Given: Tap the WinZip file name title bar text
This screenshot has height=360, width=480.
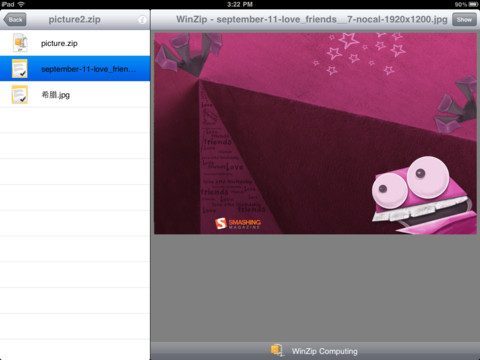Looking at the screenshot, I should [312, 19].
